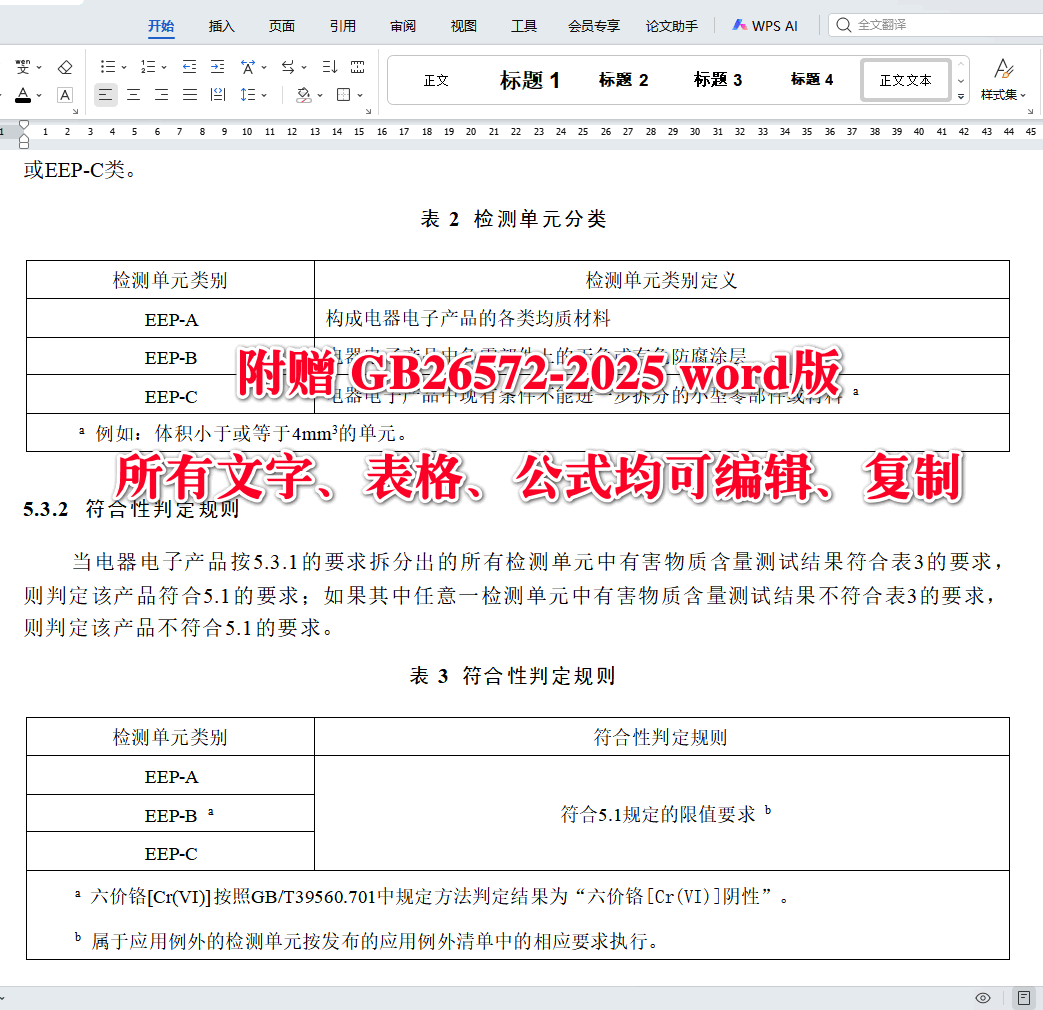Open the 页面 tab
The height and width of the screenshot is (1010, 1043).
[282, 26]
